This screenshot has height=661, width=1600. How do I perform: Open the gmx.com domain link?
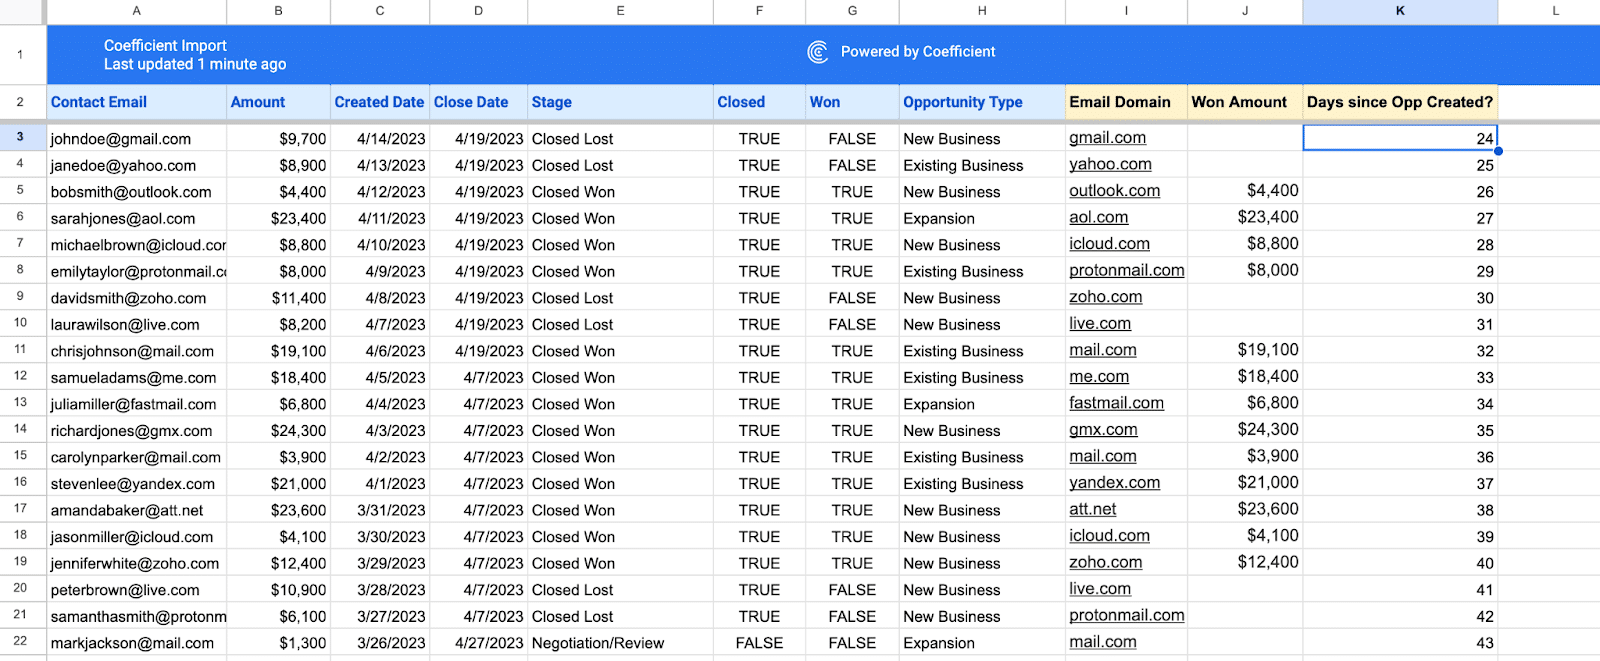pyautogui.click(x=1103, y=430)
